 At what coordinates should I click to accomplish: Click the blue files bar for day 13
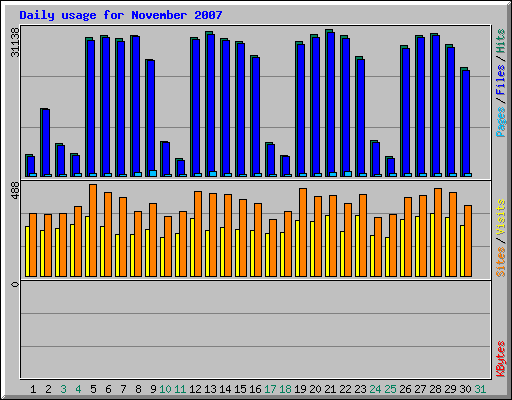(x=211, y=105)
